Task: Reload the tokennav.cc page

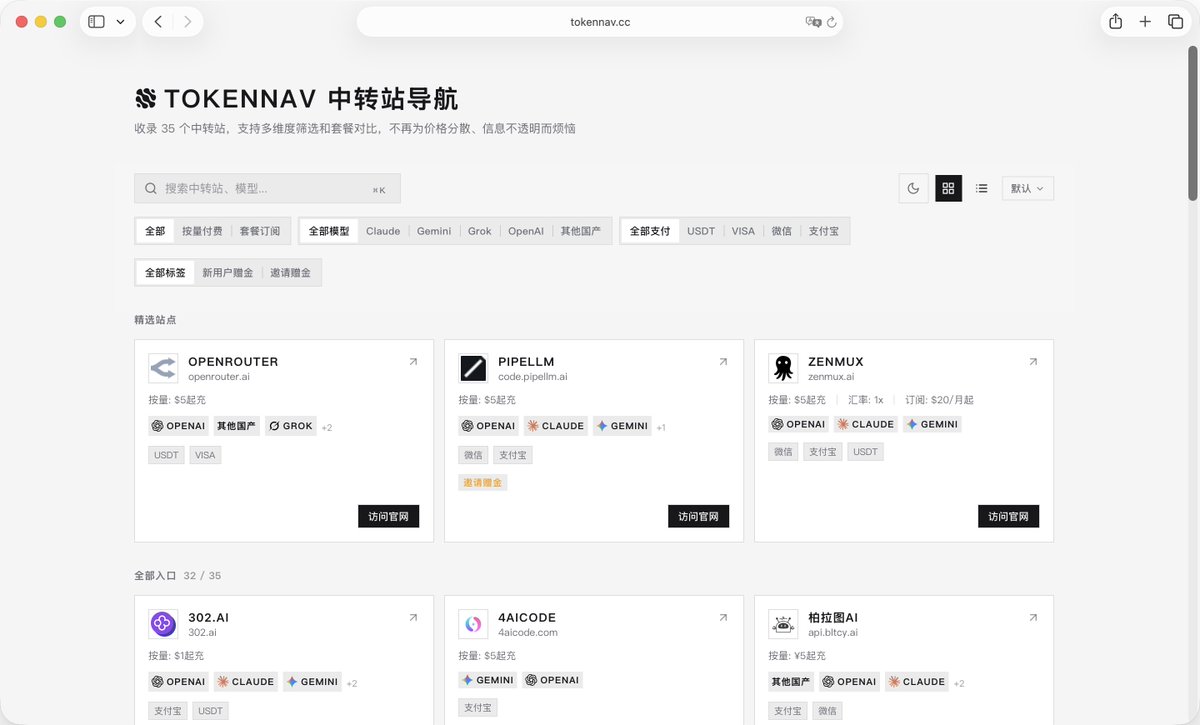Action: click(x=832, y=22)
